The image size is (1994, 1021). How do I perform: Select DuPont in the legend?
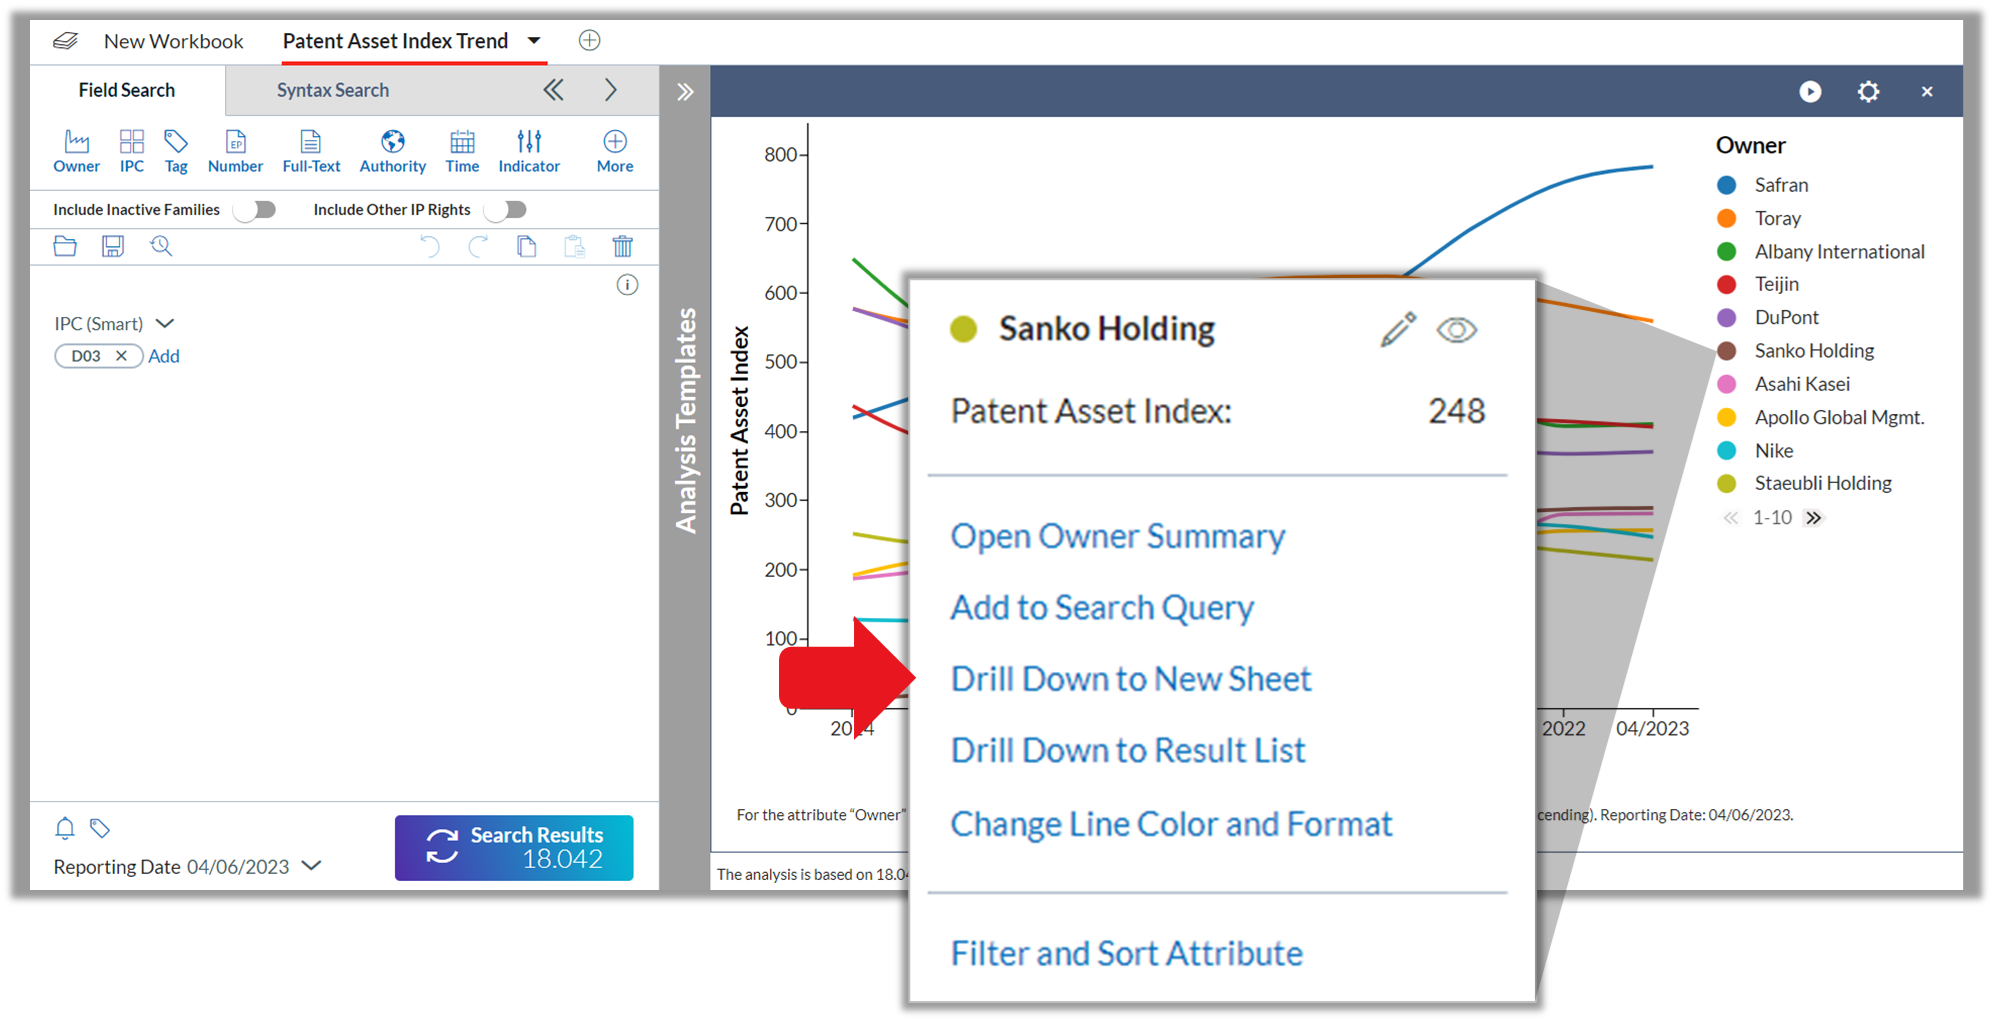1767,317
